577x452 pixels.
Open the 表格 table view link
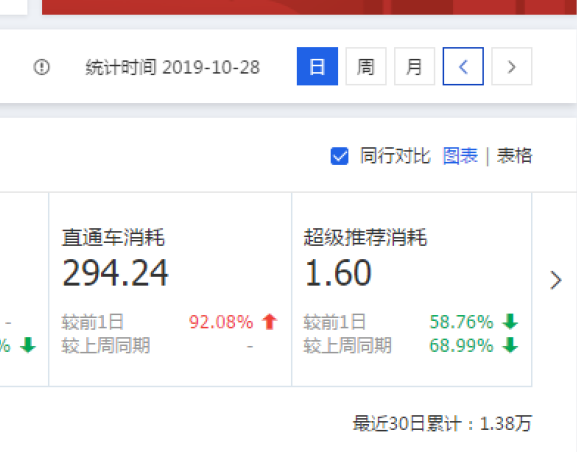514,156
